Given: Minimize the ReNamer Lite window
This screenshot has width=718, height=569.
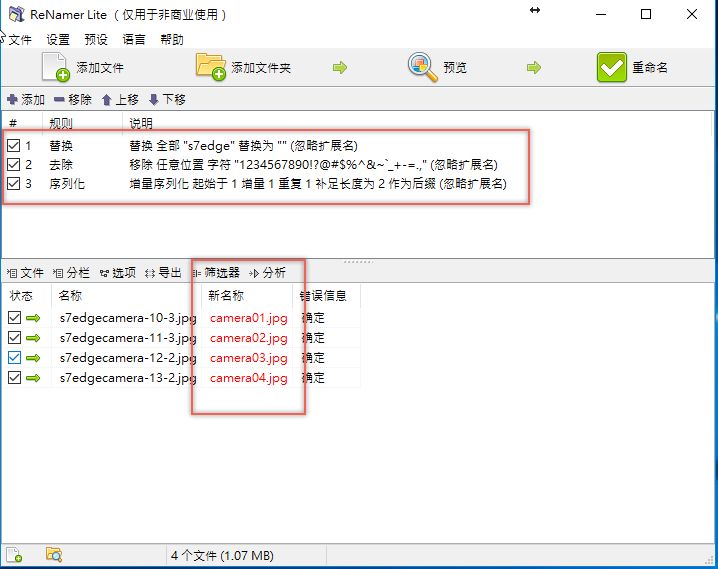Looking at the screenshot, I should pyautogui.click(x=601, y=14).
